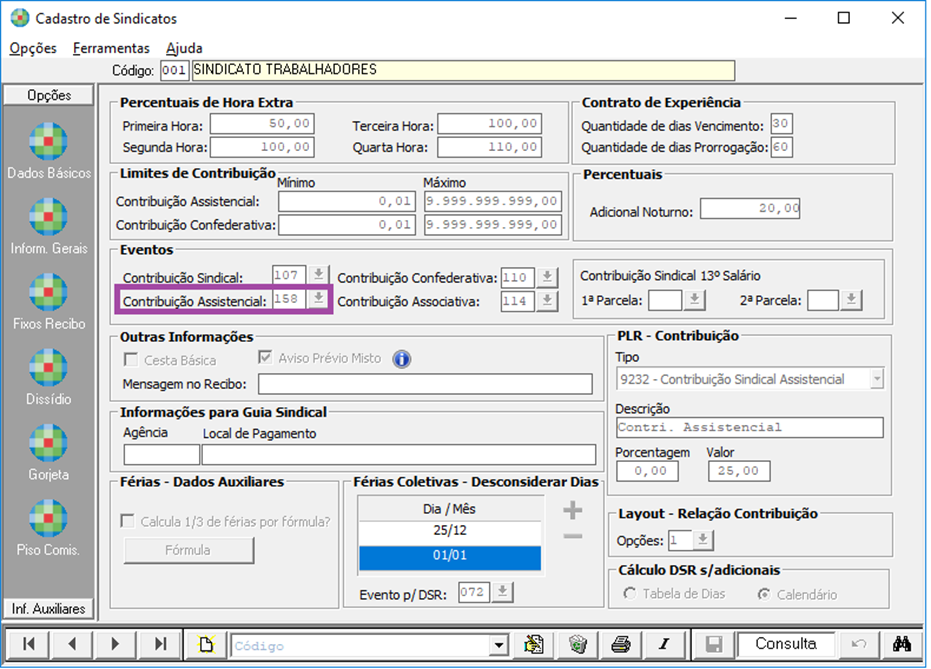Click the PLR Descrição field

pos(749,427)
